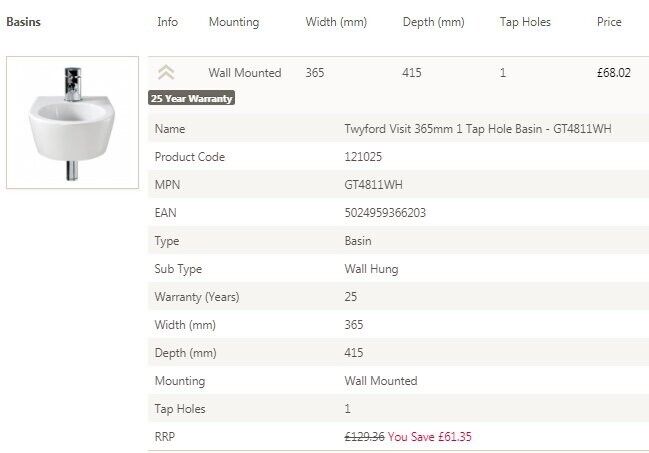649x453 pixels.
Task: Click the Warranty (Years) row label
Action: pyautogui.click(x=197, y=297)
